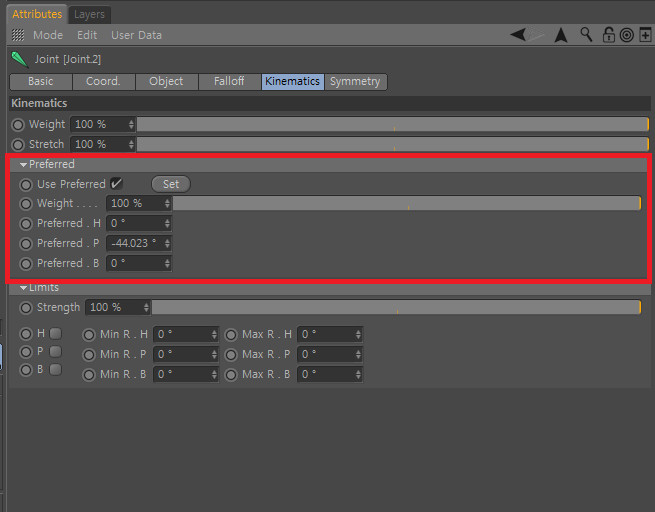Click the target mode icon
Screen dimensions: 655x512
[626, 35]
